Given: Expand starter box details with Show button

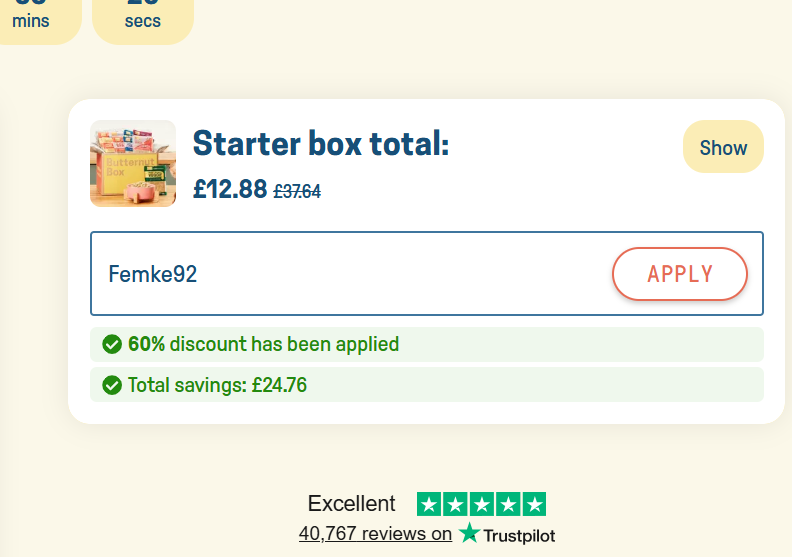Looking at the screenshot, I should coord(723,147).
